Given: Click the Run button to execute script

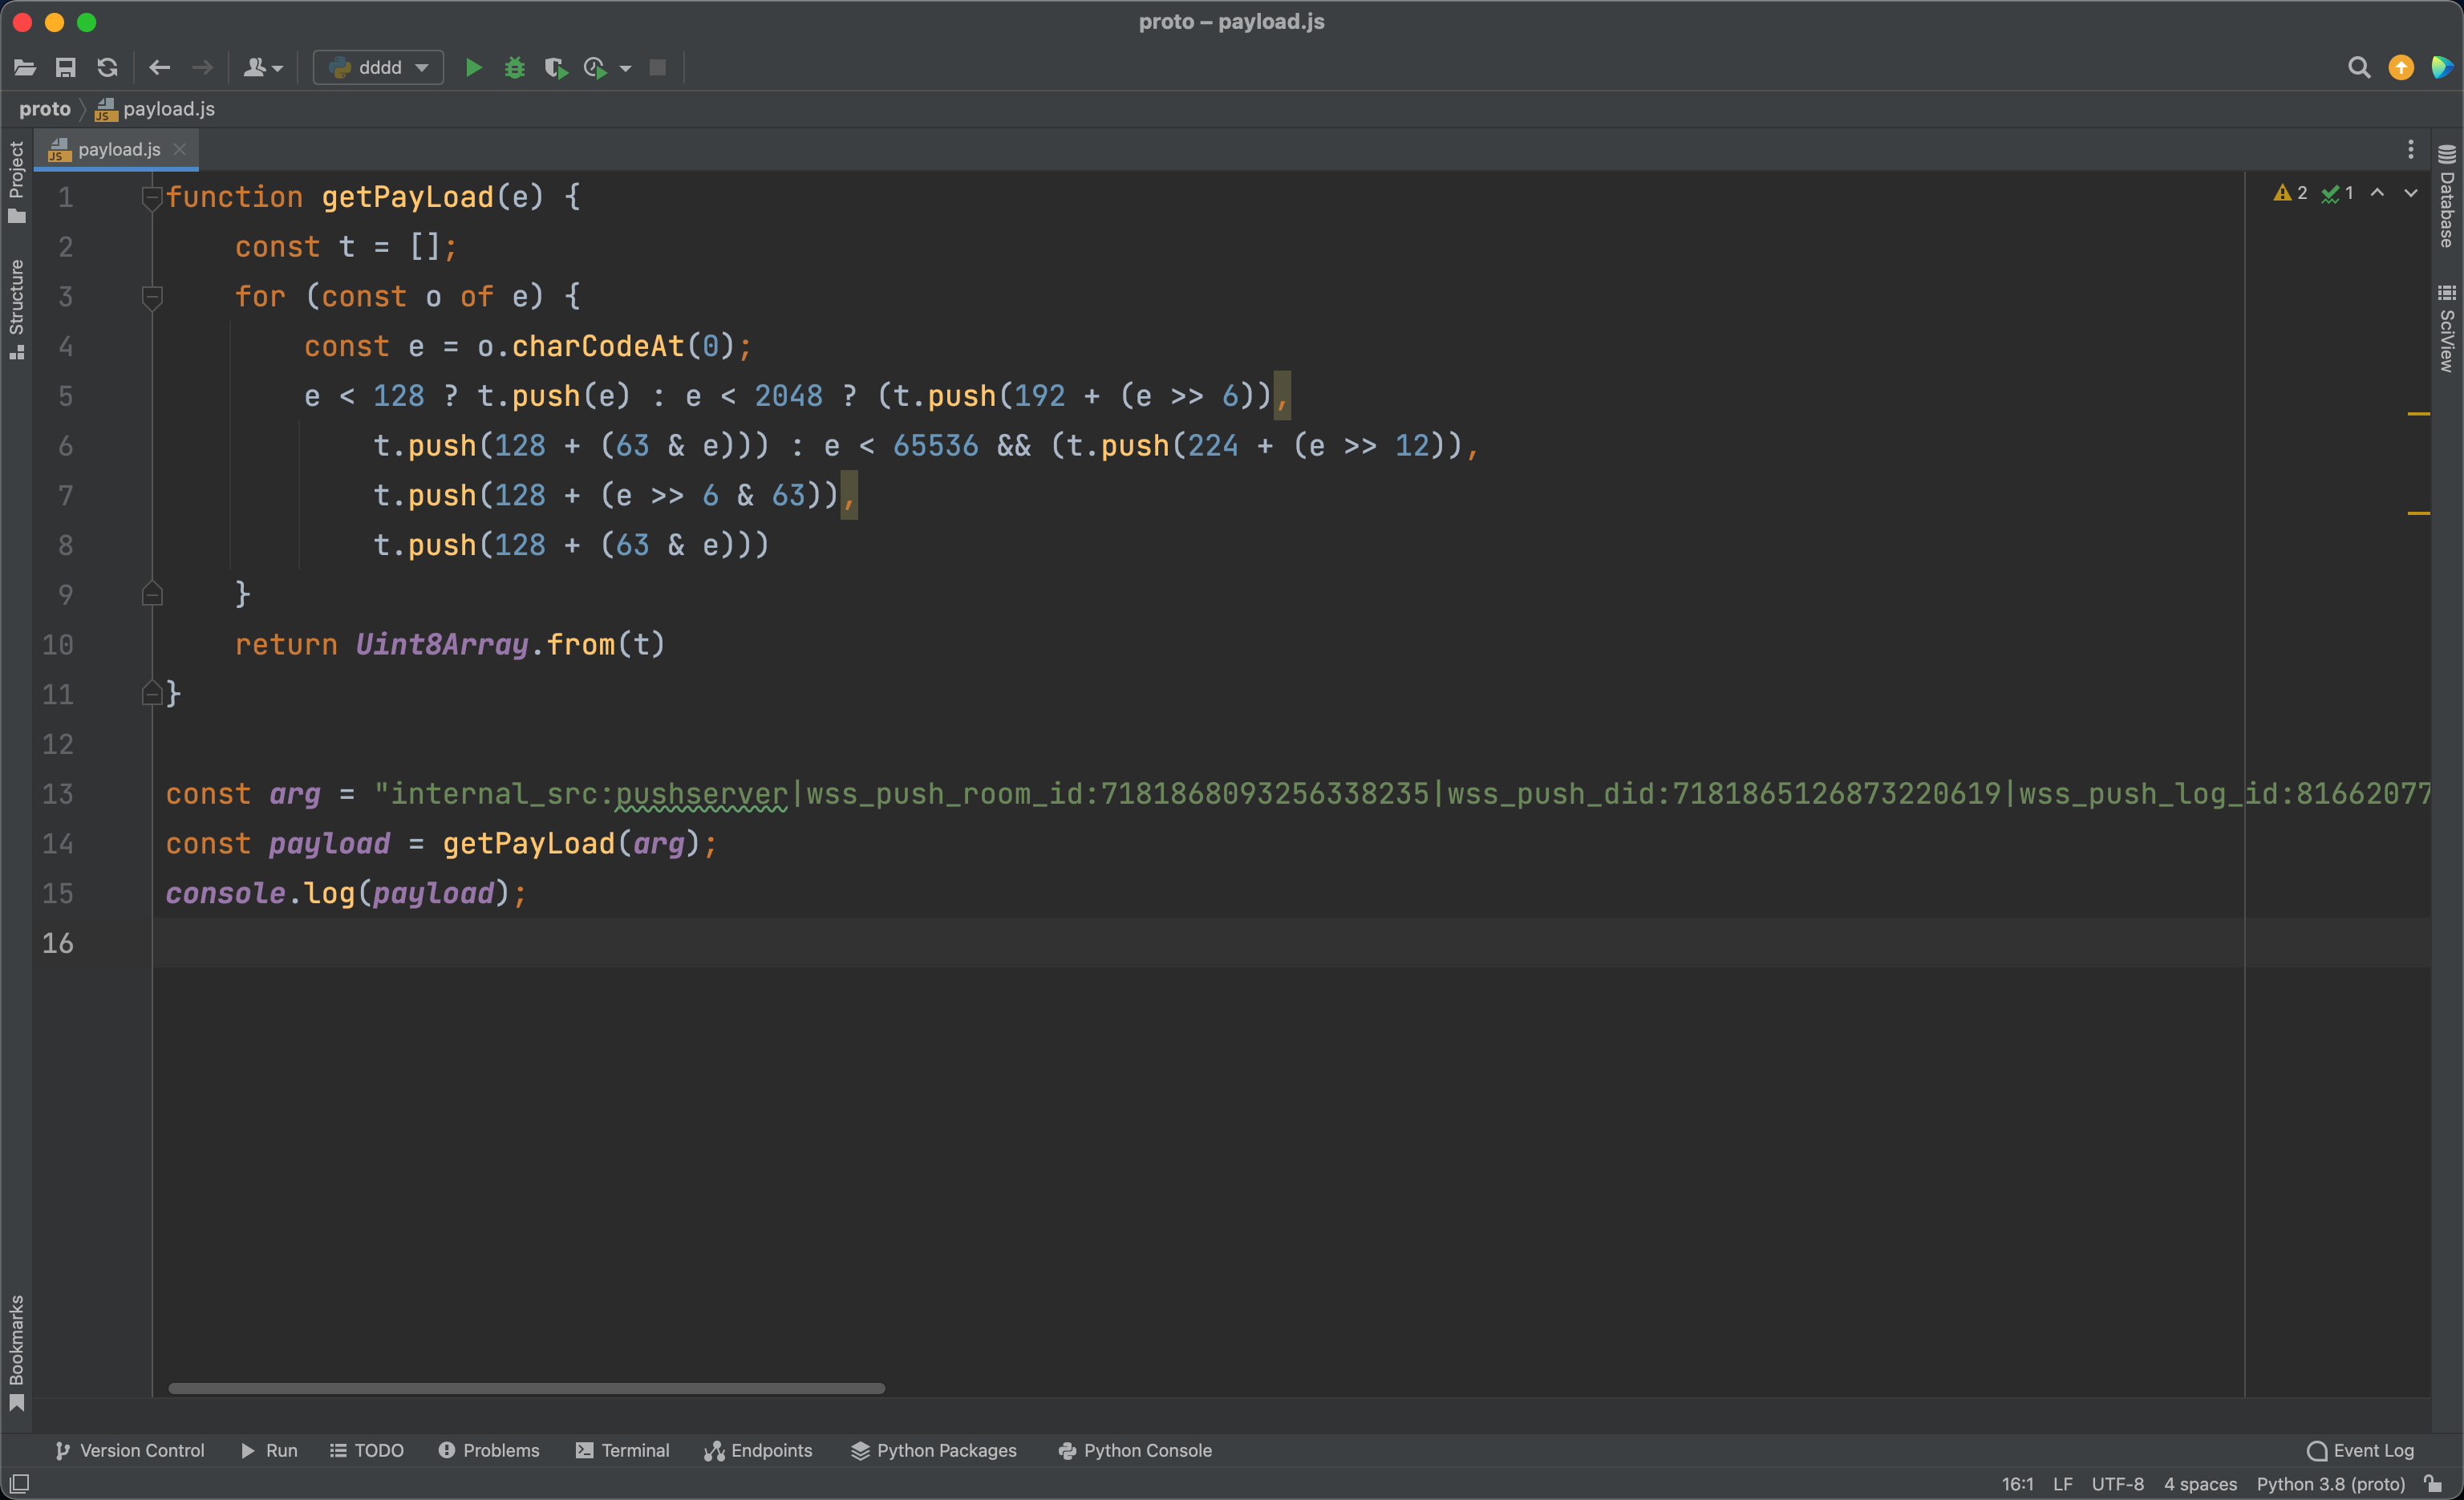Looking at the screenshot, I should (x=475, y=67).
